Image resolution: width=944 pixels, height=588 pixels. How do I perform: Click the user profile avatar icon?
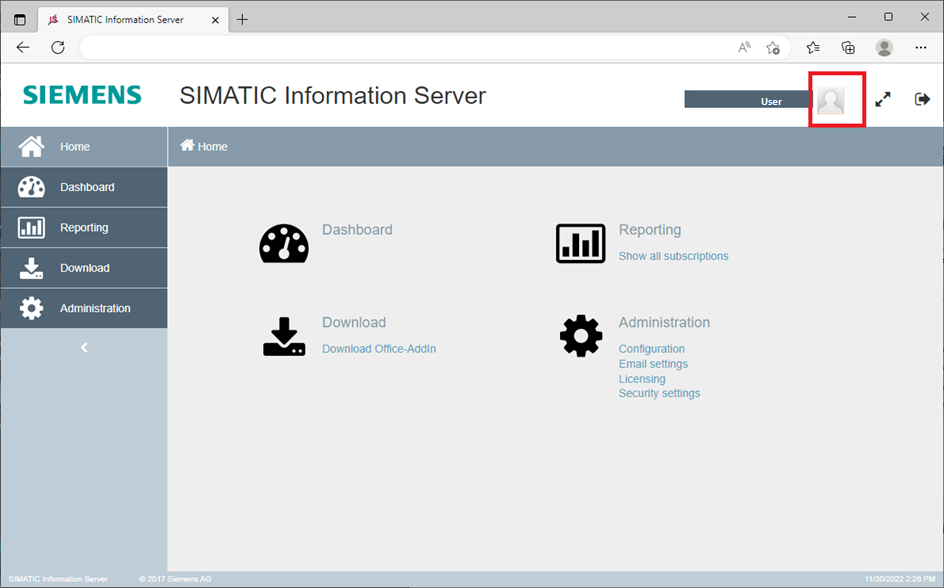coord(830,100)
